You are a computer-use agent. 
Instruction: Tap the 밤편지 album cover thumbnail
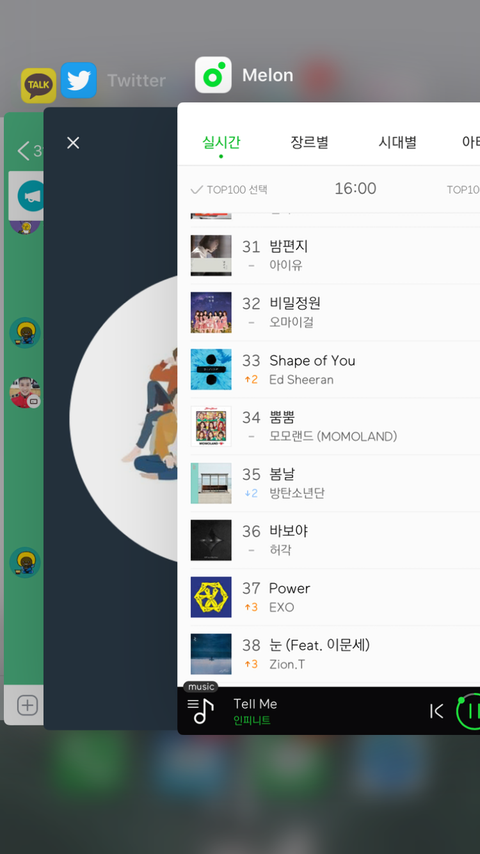pyautogui.click(x=211, y=255)
